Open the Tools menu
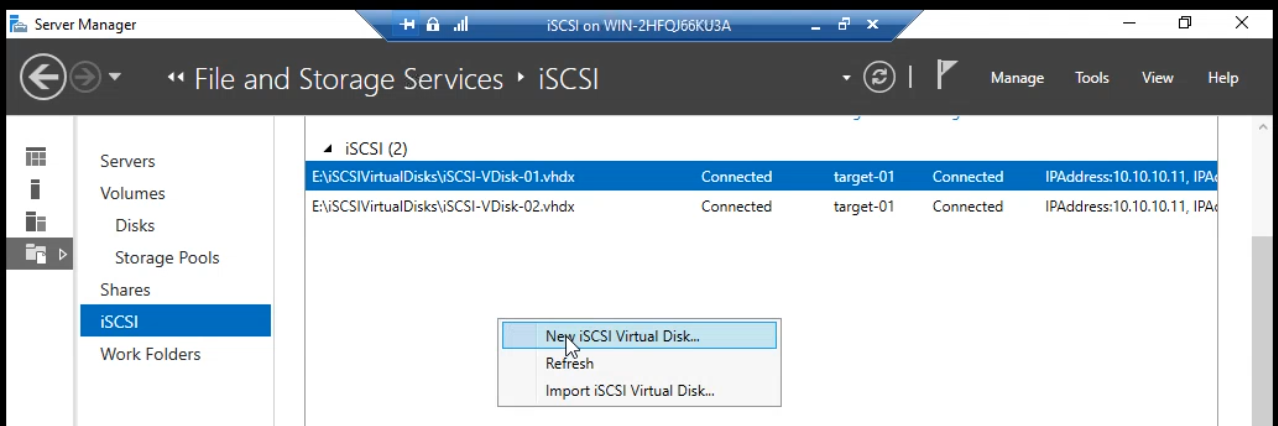The width and height of the screenshot is (1278, 426). 1092,78
